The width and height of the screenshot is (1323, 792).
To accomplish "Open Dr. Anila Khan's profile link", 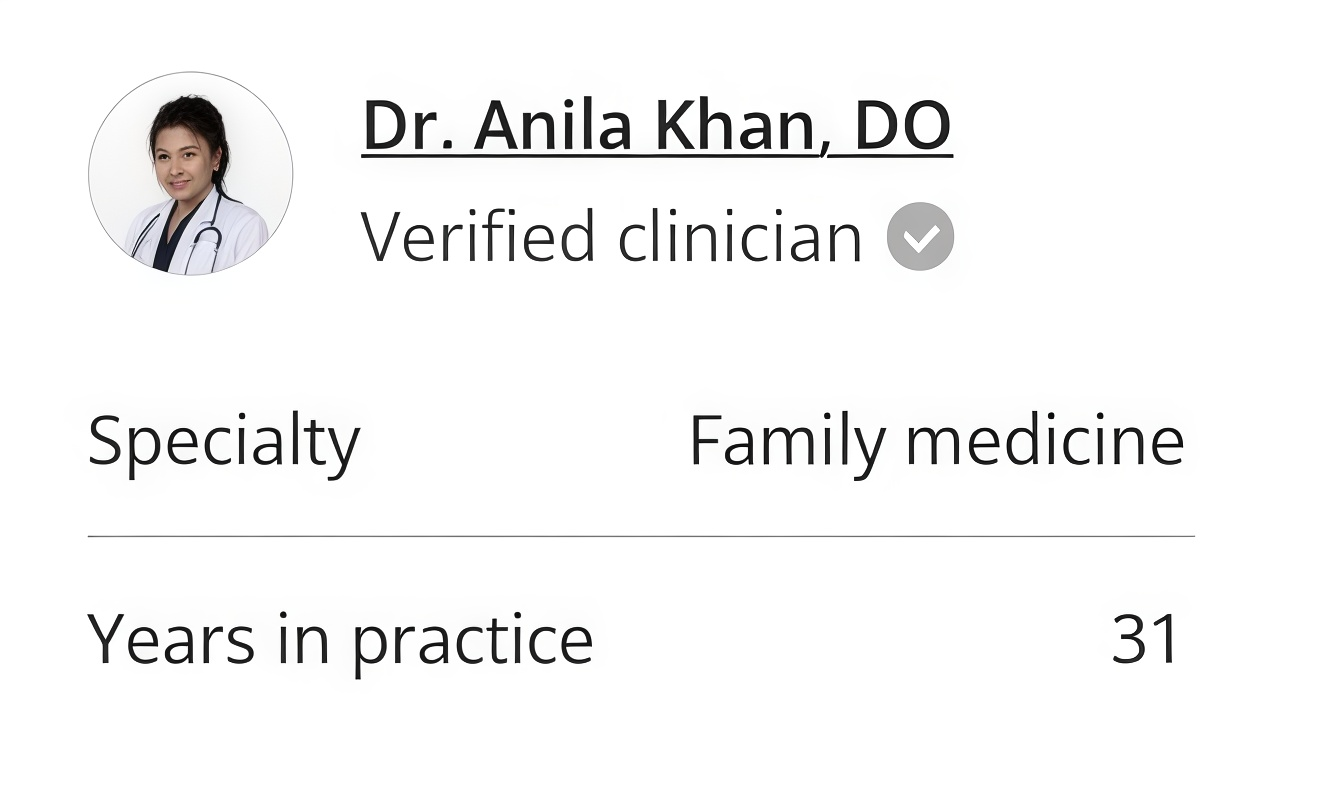I will coord(657,126).
